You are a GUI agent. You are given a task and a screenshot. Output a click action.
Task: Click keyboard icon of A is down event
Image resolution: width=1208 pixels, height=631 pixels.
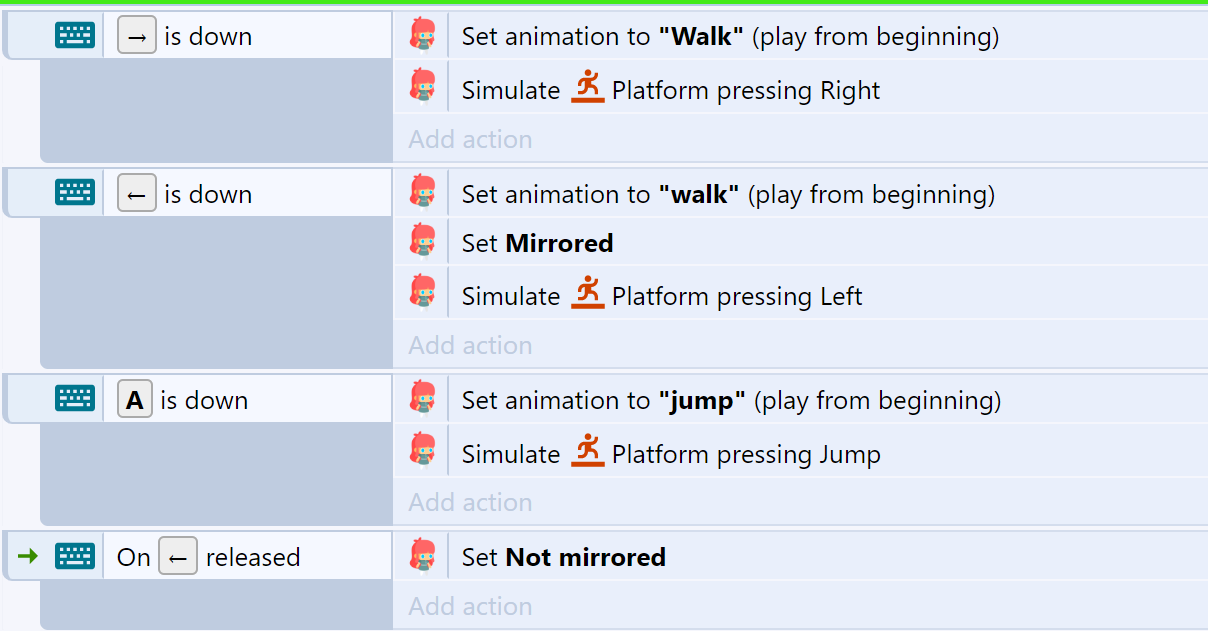75,399
